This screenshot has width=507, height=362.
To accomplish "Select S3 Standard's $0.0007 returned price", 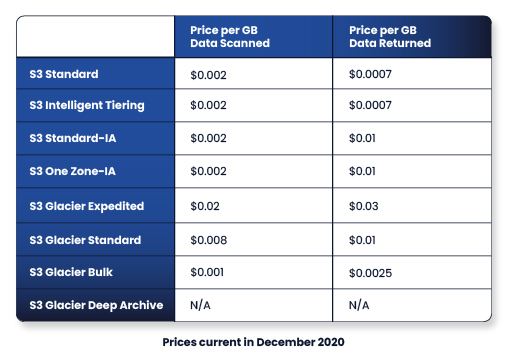I will [x=370, y=74].
